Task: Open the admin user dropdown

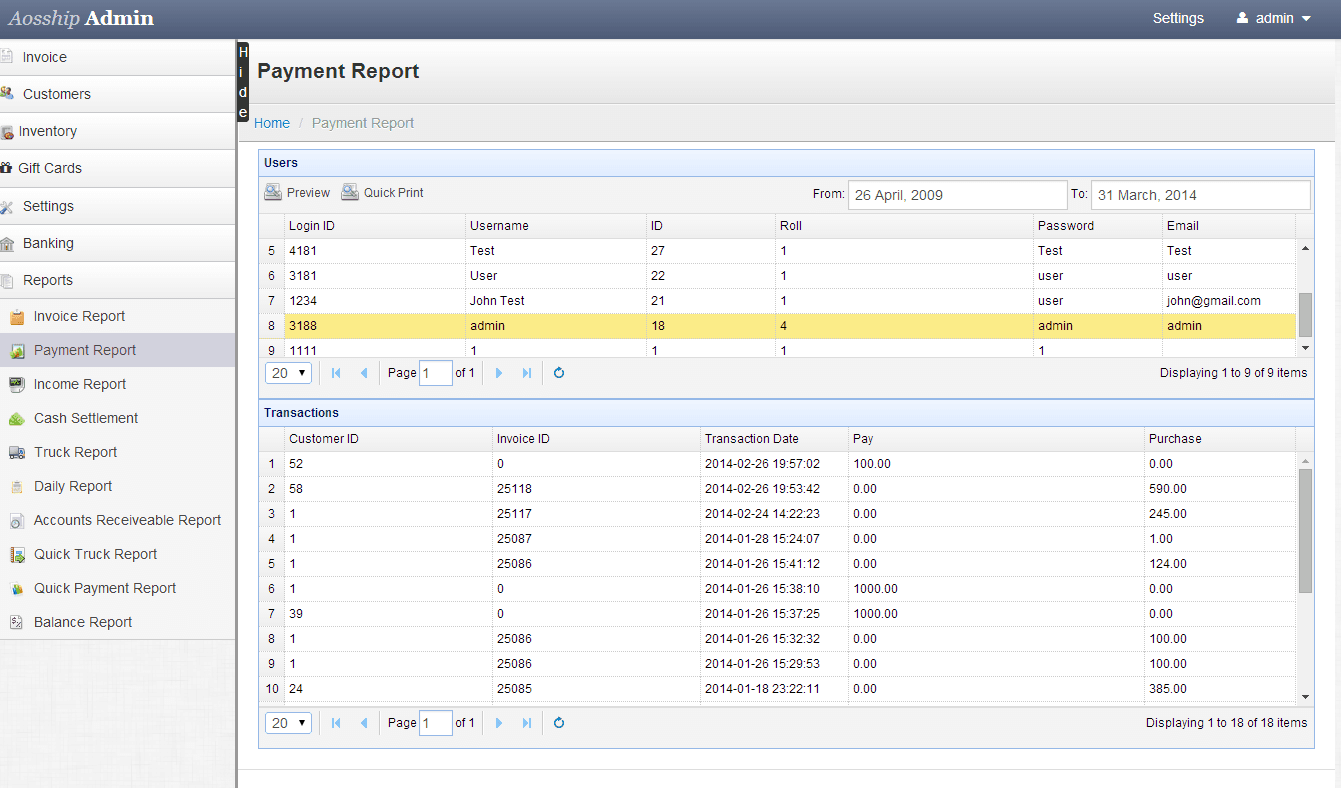Action: pos(1273,18)
